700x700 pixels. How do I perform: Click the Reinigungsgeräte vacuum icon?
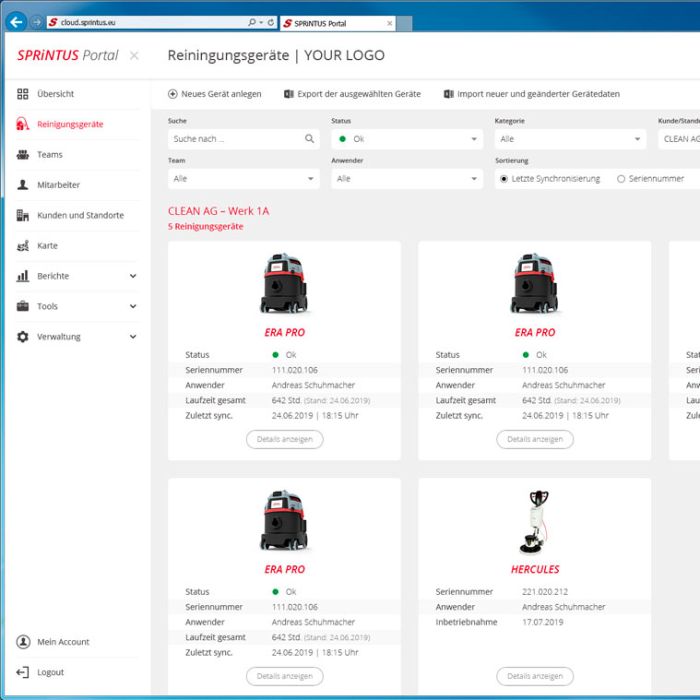click(22, 124)
